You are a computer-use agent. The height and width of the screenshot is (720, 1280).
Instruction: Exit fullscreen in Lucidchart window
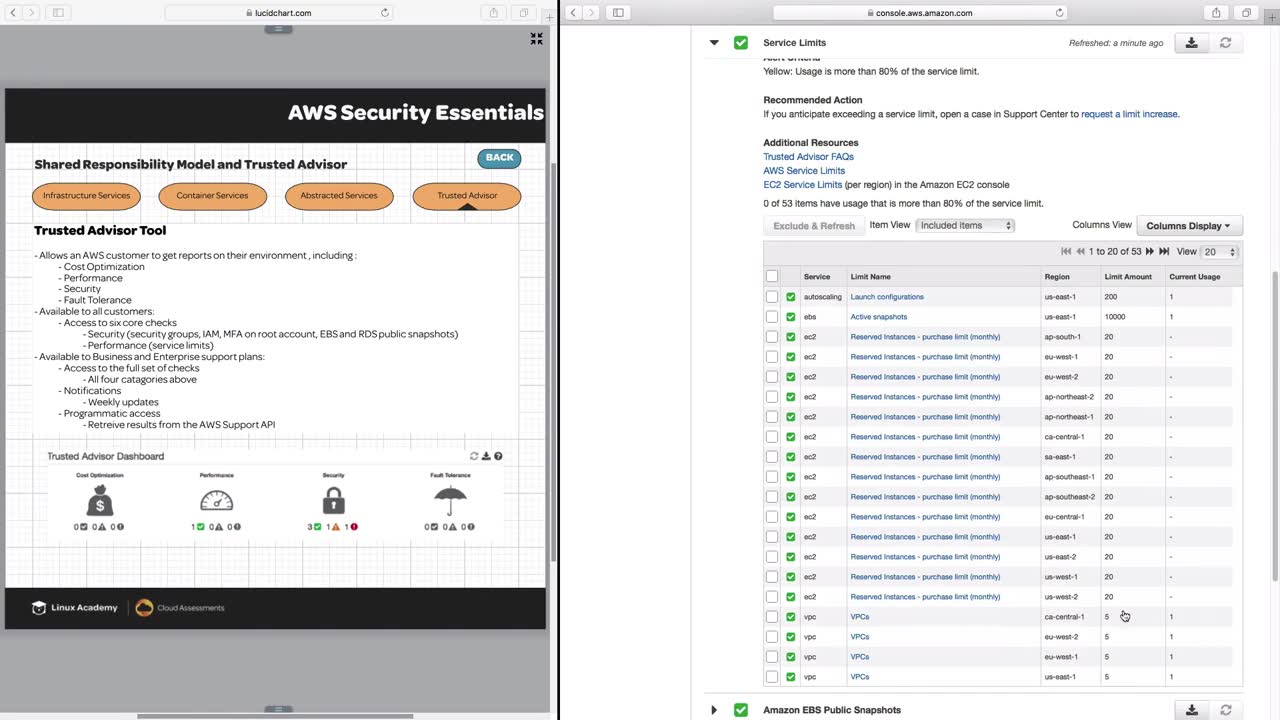537,39
